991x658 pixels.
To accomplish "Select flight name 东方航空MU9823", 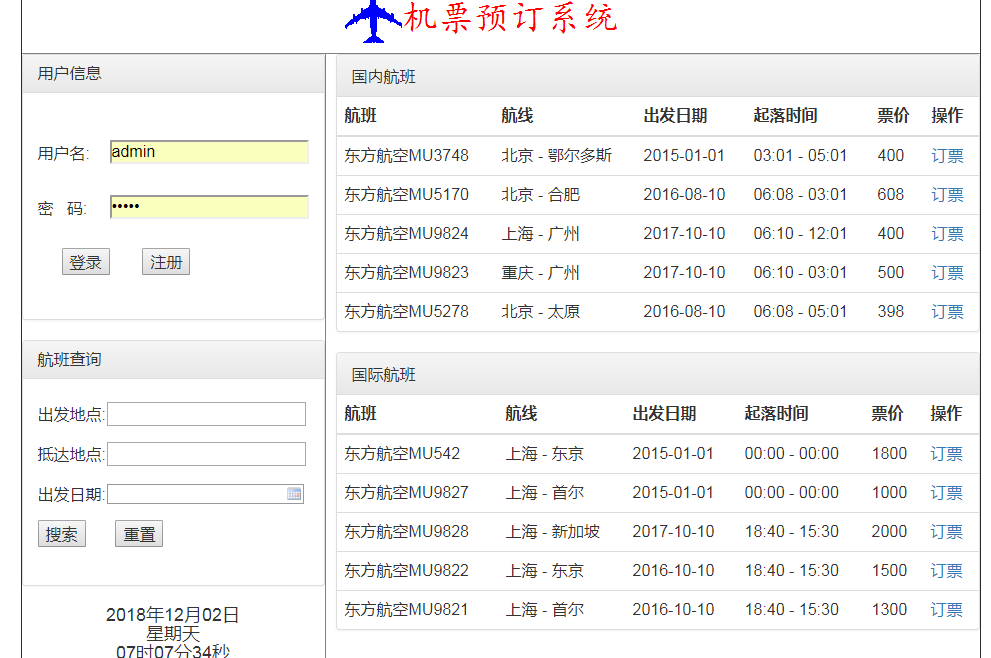I will 406,272.
